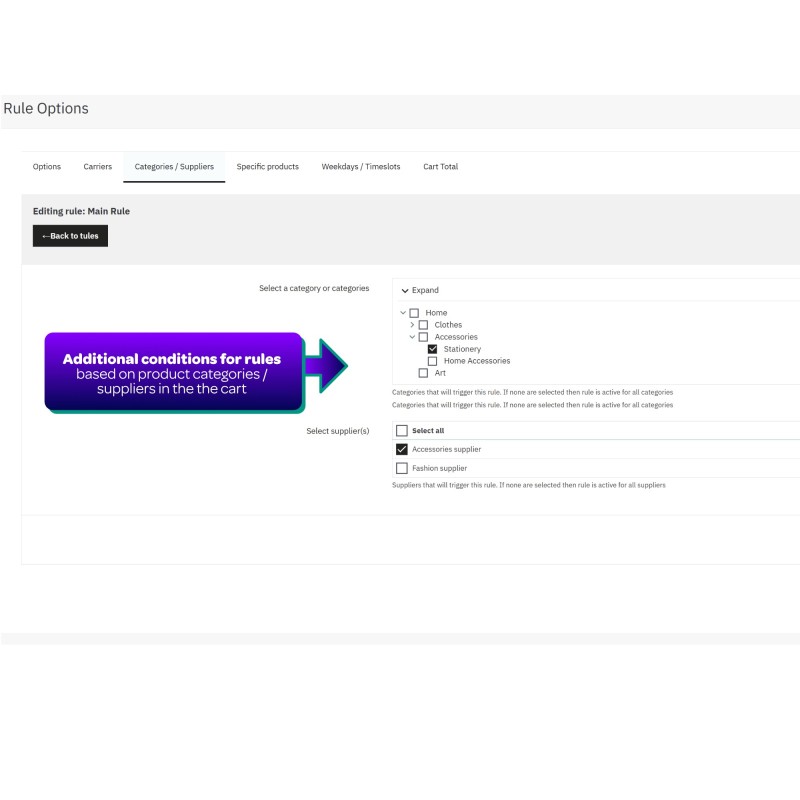Check the Clothes category checkbox
Viewport: 800px width, 800px height.
point(423,325)
